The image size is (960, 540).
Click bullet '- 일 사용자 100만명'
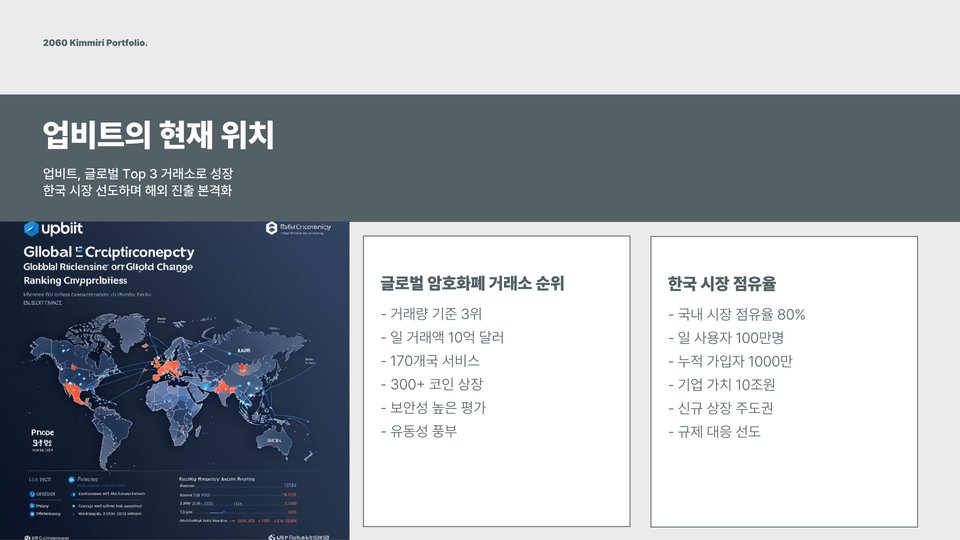point(726,338)
